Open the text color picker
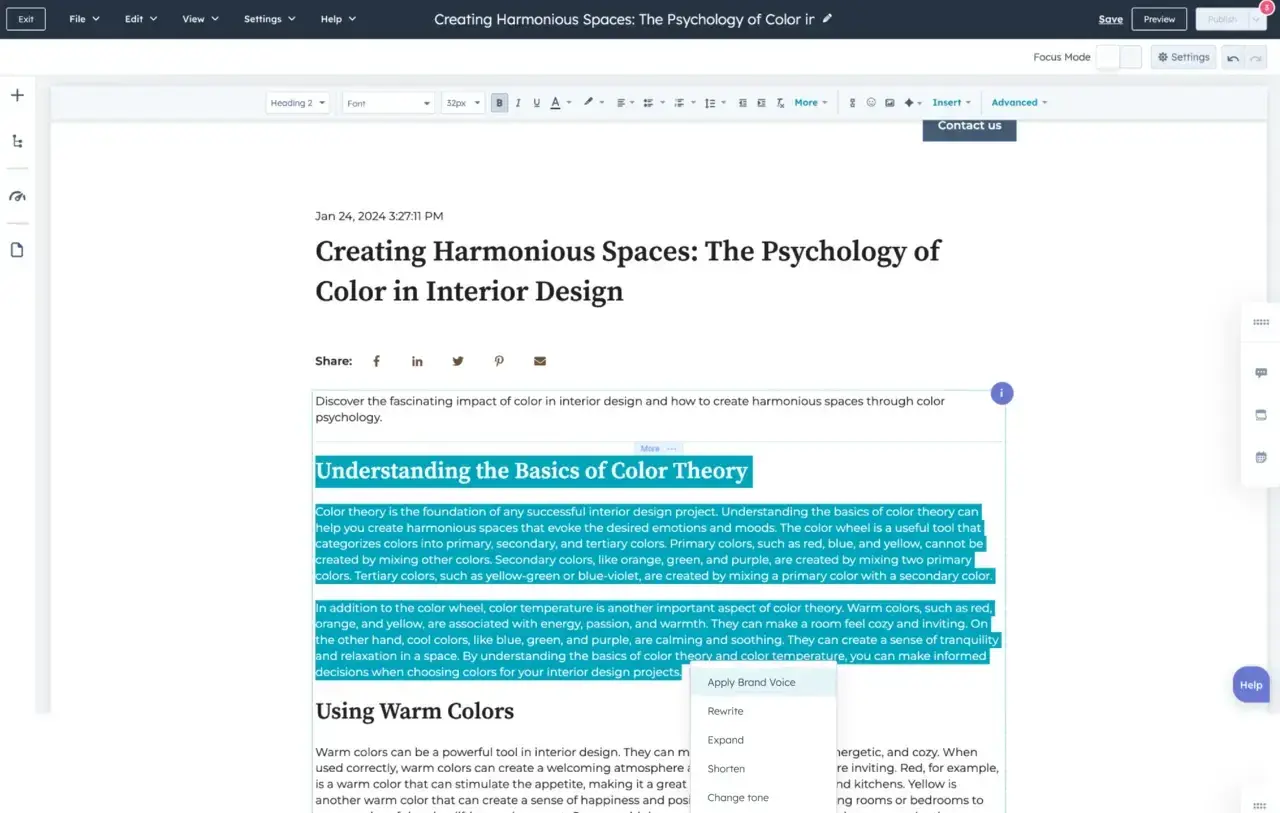Viewport: 1280px width, 813px height. [560, 103]
